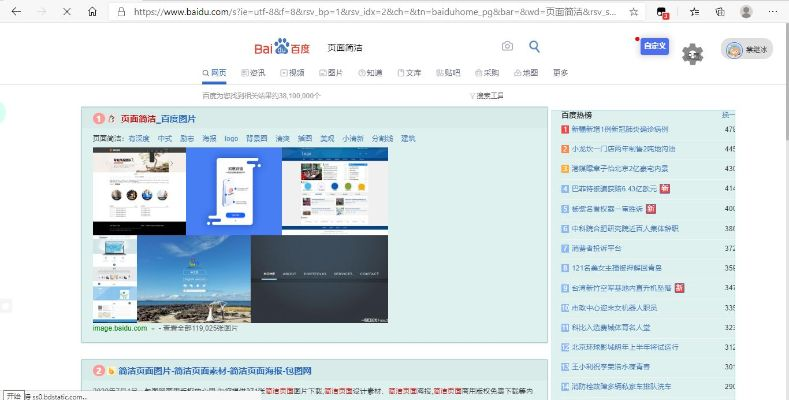Image resolution: width=789 pixels, height=400 pixels.
Task: Filter images by the 建筑 tag
Action: tap(408, 138)
